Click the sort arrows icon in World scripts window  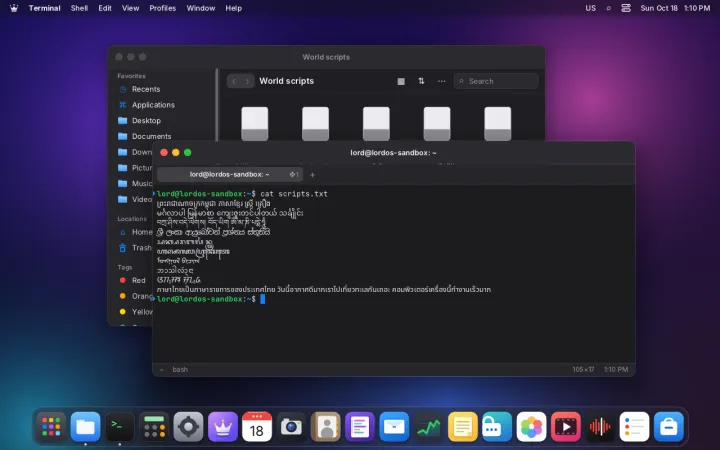421,81
